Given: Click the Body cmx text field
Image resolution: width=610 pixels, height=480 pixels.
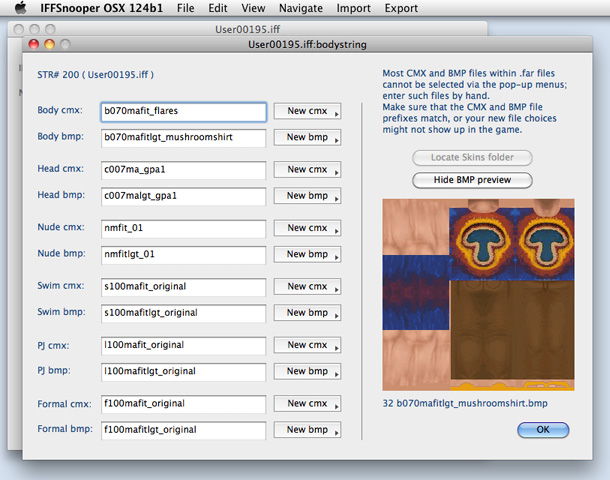Looking at the screenshot, I should click(x=183, y=112).
